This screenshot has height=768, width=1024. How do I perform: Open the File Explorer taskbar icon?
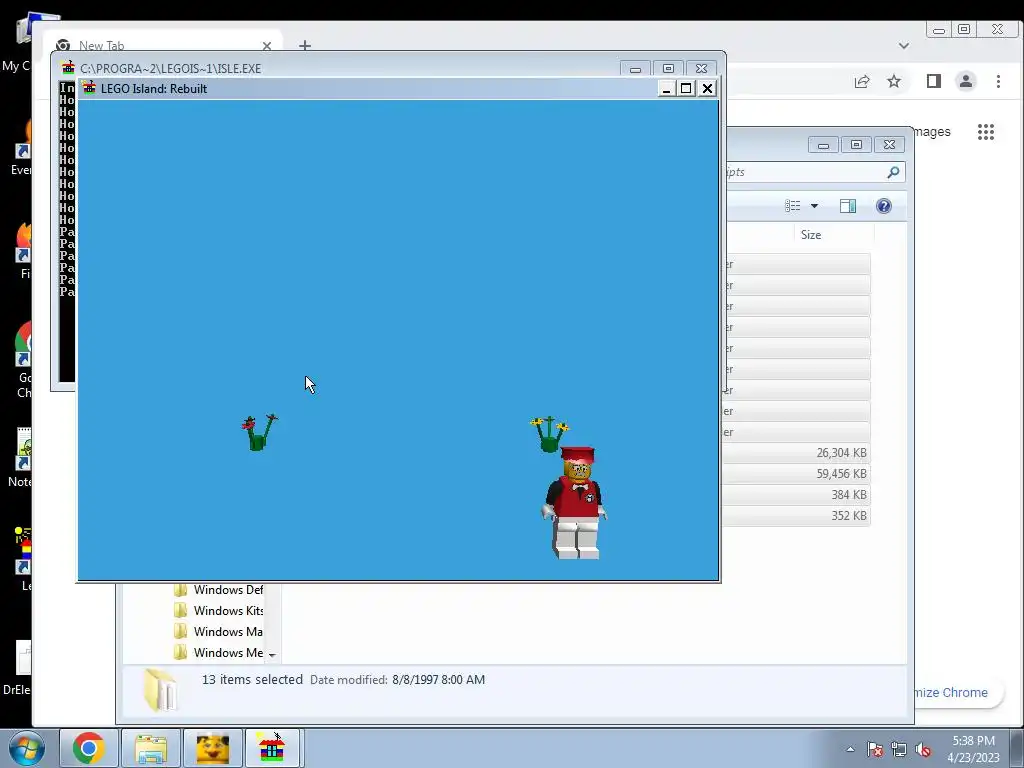tap(151, 748)
